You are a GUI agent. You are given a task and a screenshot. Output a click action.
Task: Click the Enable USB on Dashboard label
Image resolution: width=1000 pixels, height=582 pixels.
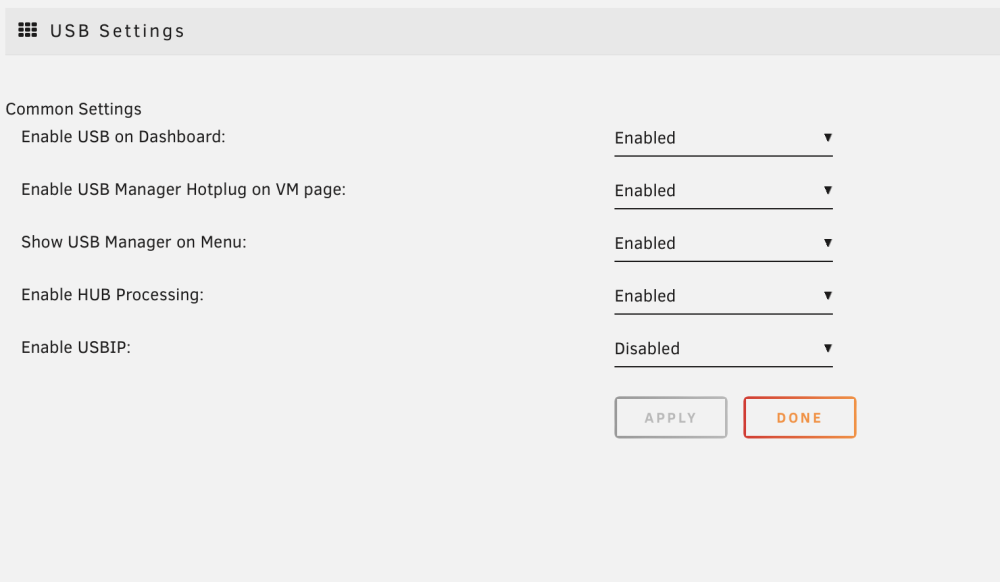pyautogui.click(x=123, y=137)
